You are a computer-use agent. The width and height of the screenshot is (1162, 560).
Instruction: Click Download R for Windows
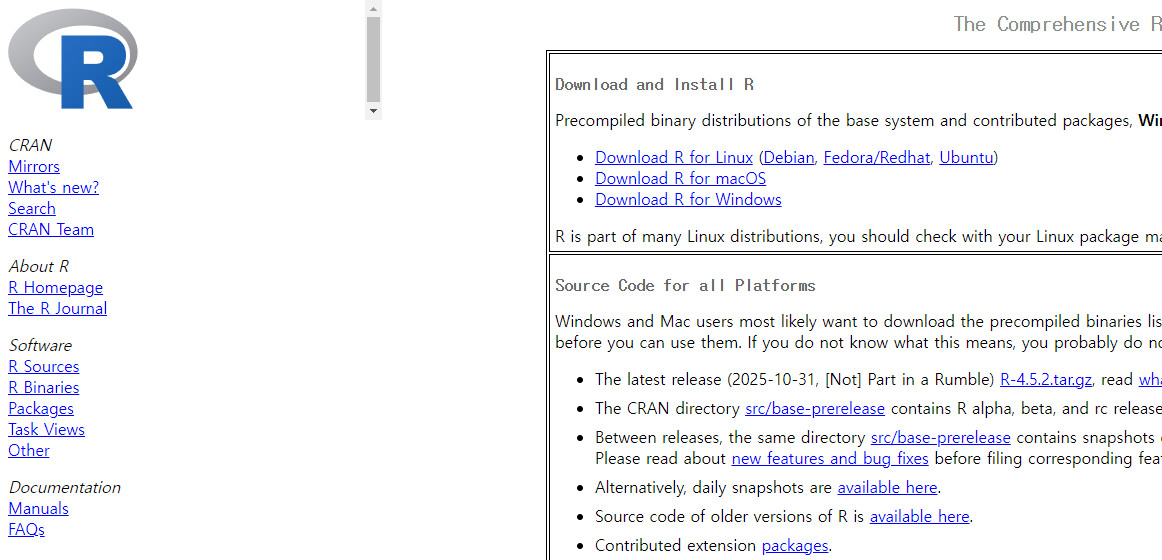pos(688,199)
